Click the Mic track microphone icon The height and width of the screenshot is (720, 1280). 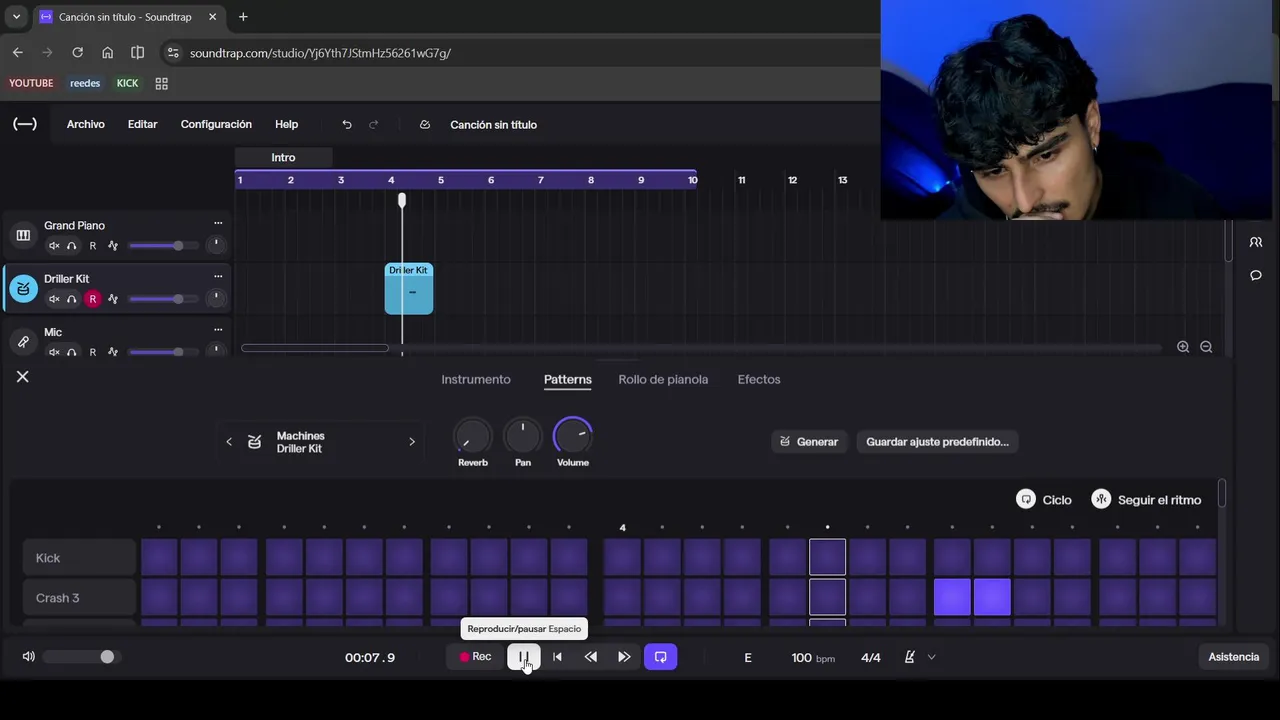(23, 342)
